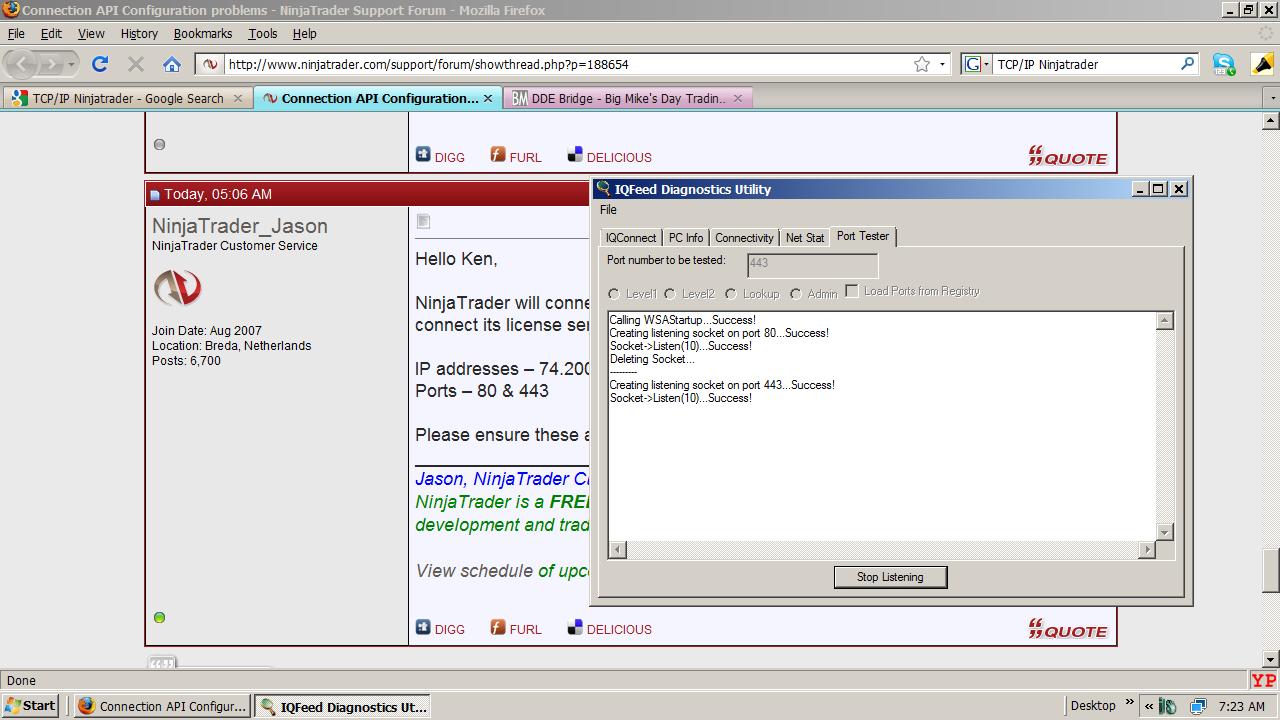Click the page scrollbar down arrow

1271,659
